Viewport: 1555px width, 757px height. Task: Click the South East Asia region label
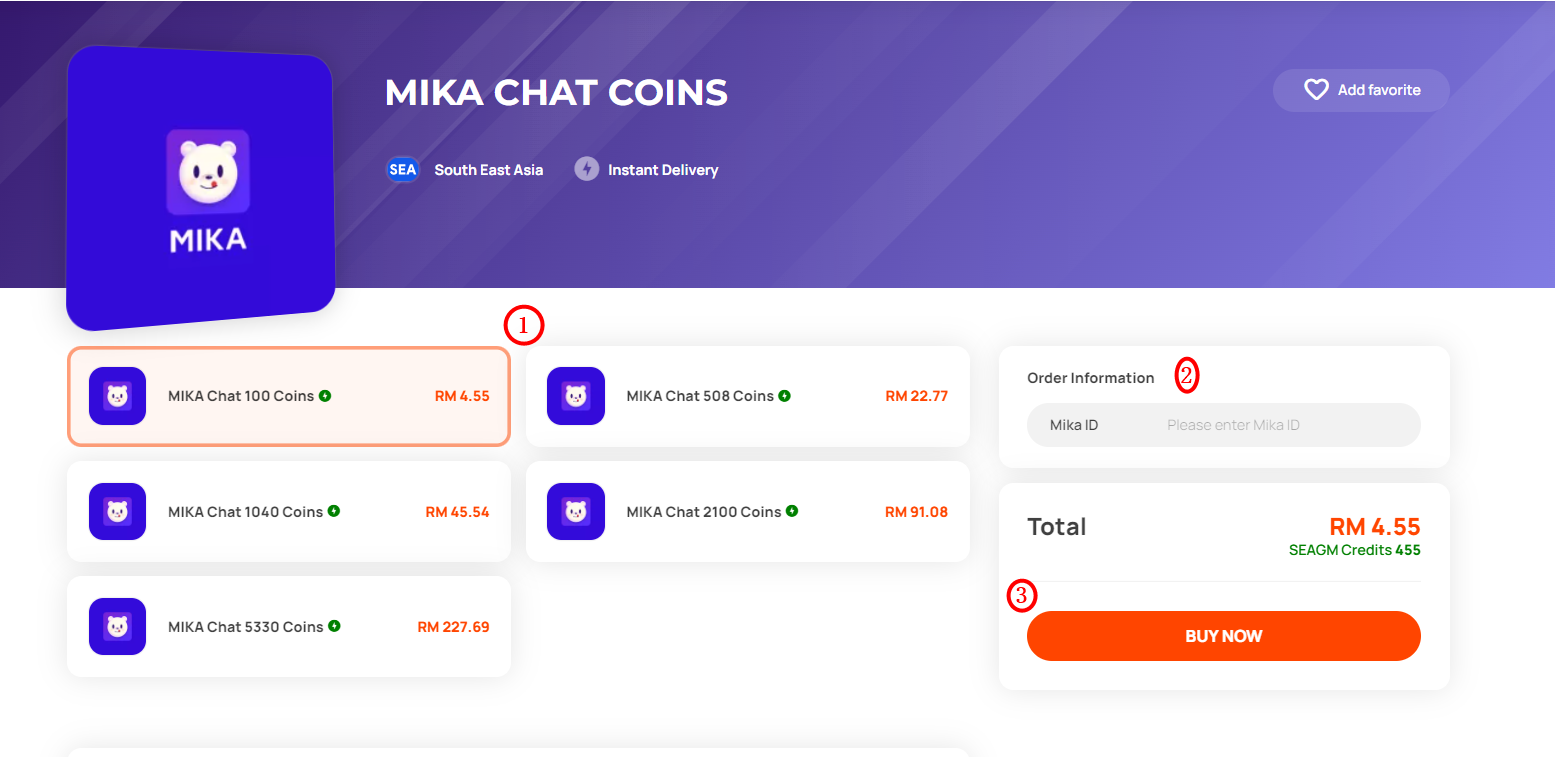point(489,170)
